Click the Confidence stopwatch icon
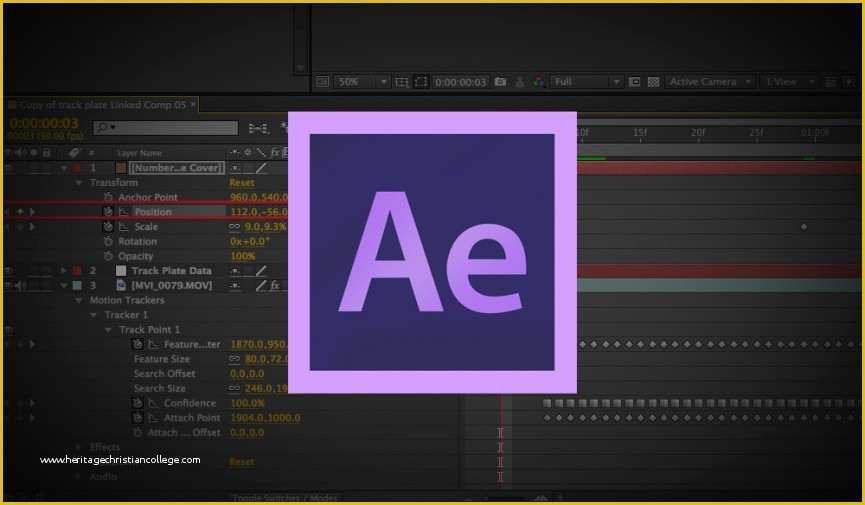865x505 pixels. (x=138, y=403)
